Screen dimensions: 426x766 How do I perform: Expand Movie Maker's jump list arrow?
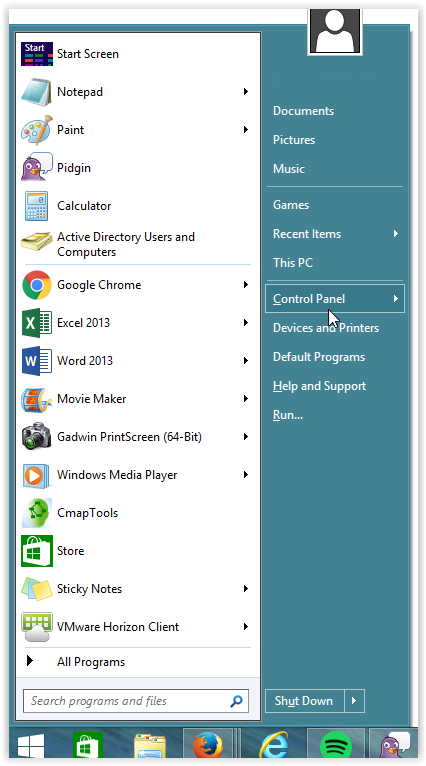246,399
